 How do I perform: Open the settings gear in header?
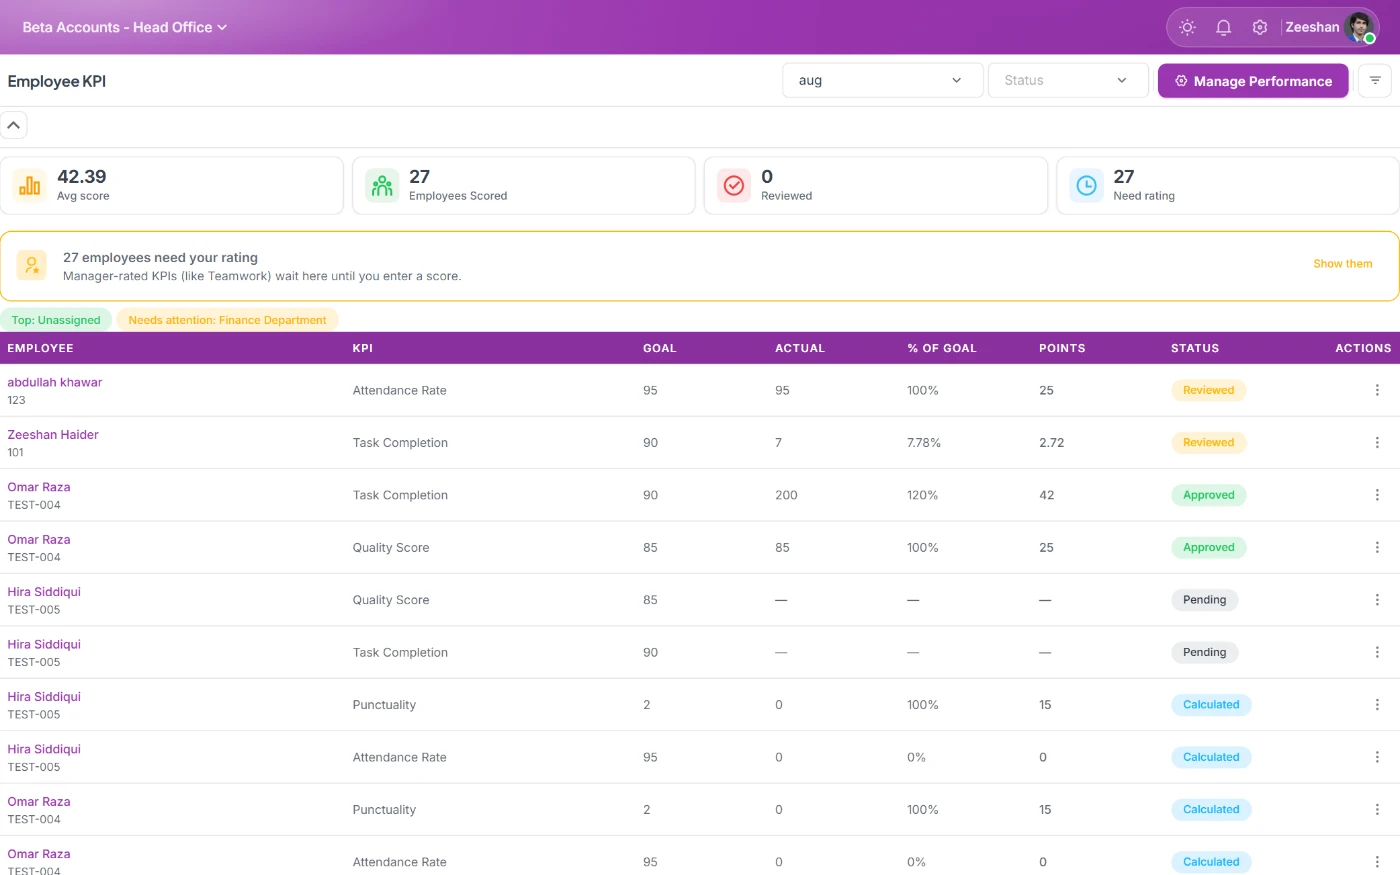tap(1260, 27)
